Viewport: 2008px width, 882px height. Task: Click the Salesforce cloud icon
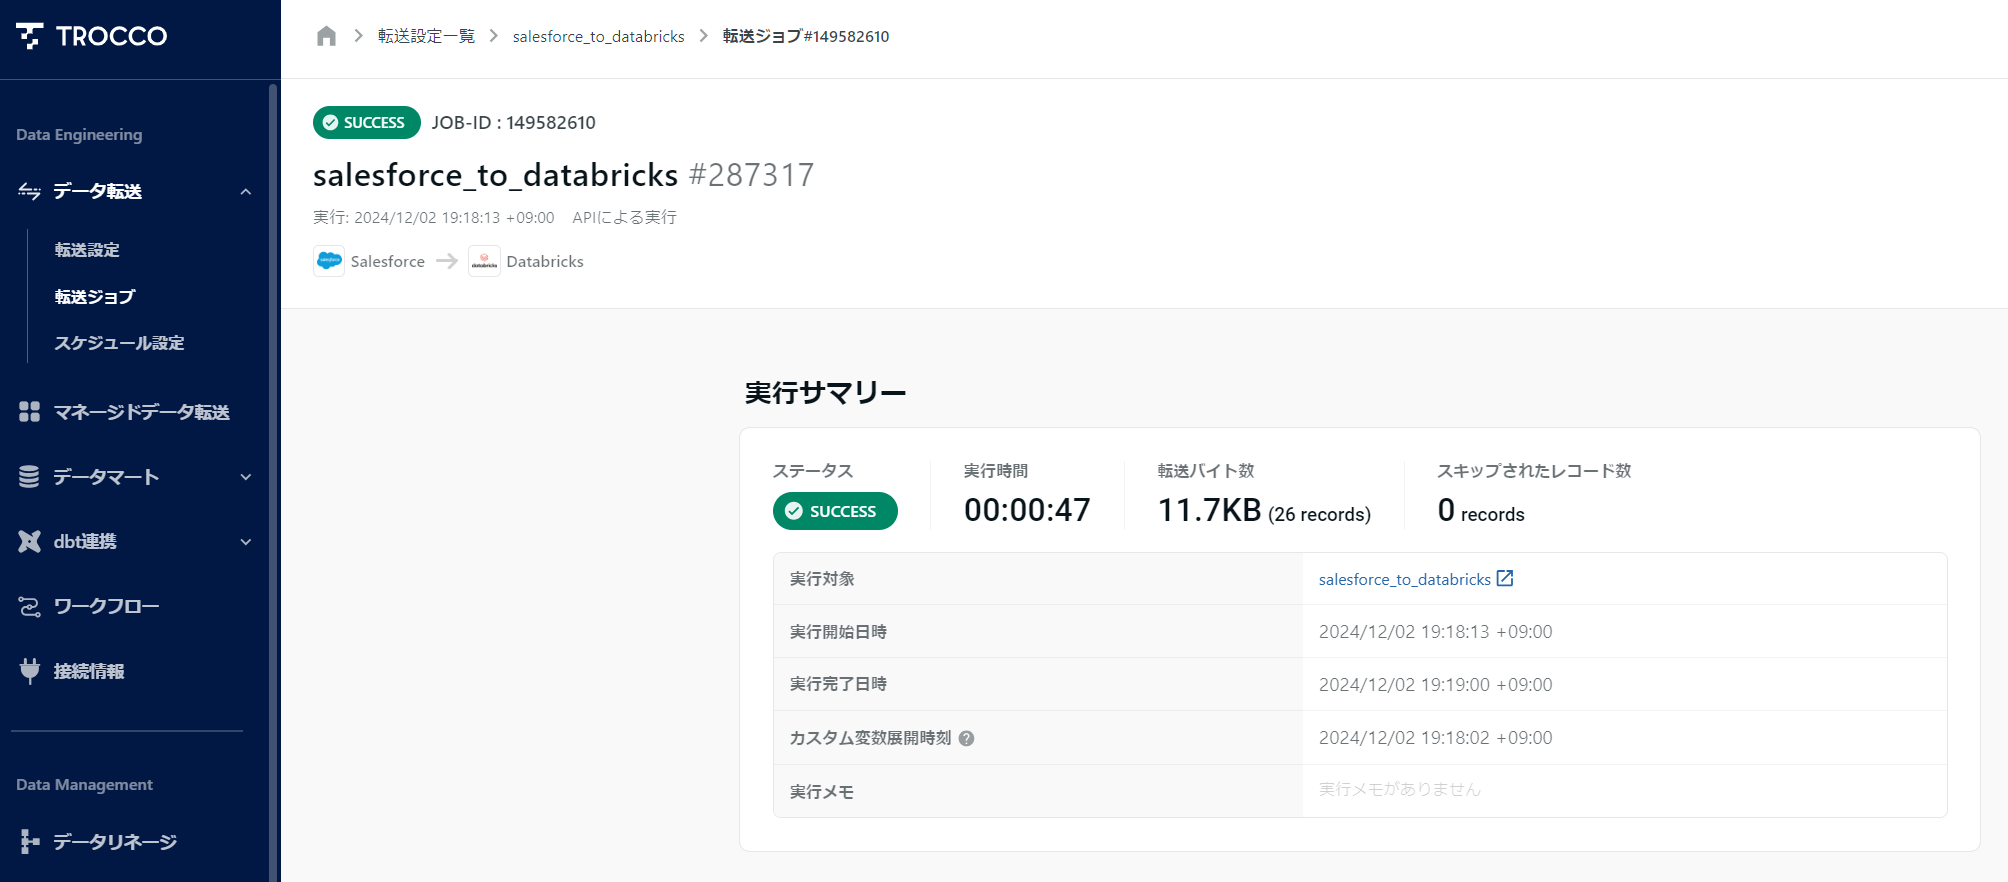point(329,261)
